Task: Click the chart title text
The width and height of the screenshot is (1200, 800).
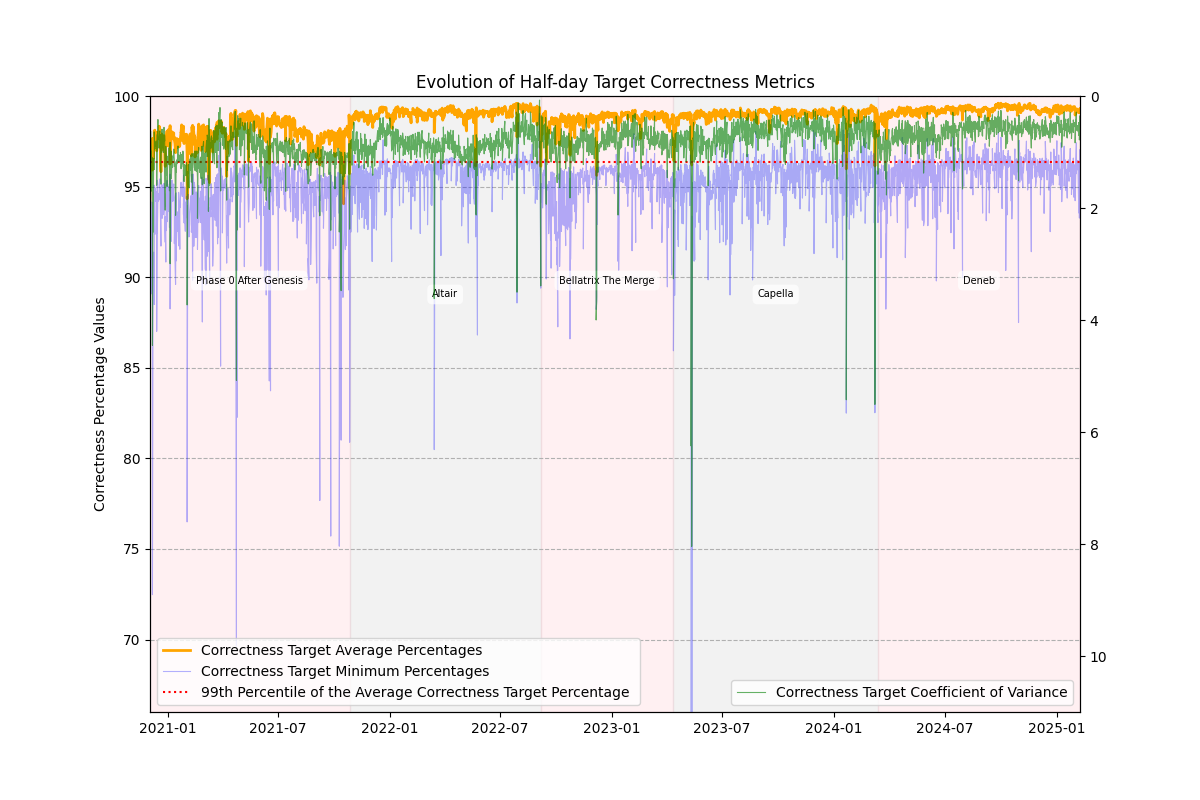Action: (x=615, y=82)
